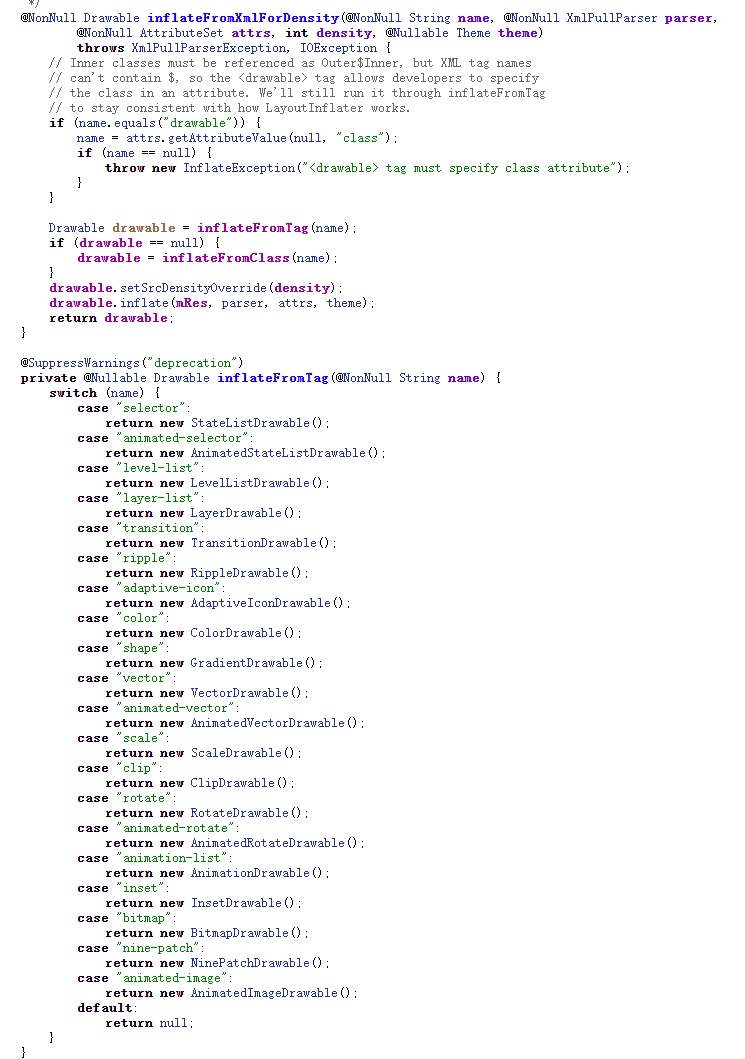Click StateListDrawable in the selector case
The image size is (745, 1059).
(x=250, y=423)
